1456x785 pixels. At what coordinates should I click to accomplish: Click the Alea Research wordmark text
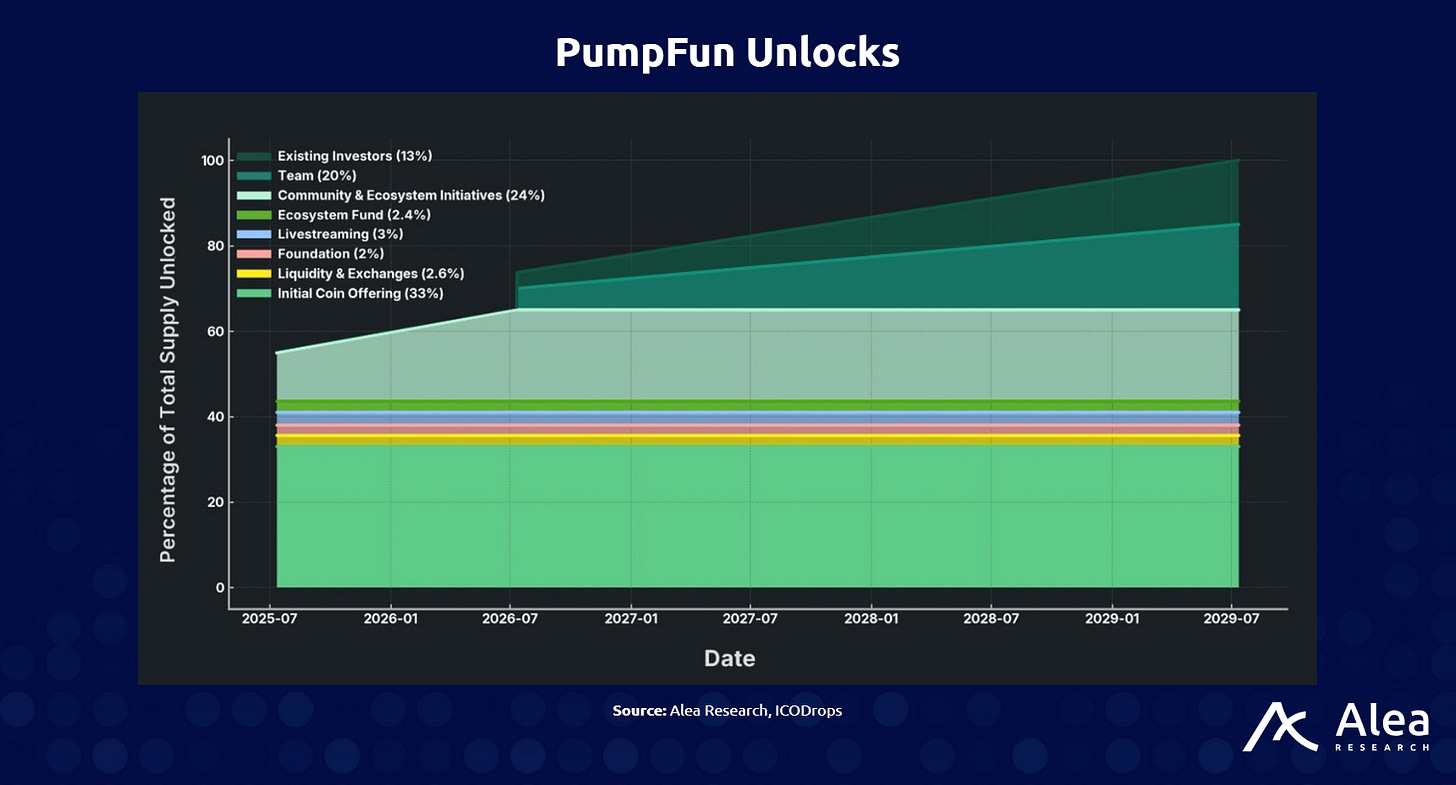tap(1376, 727)
